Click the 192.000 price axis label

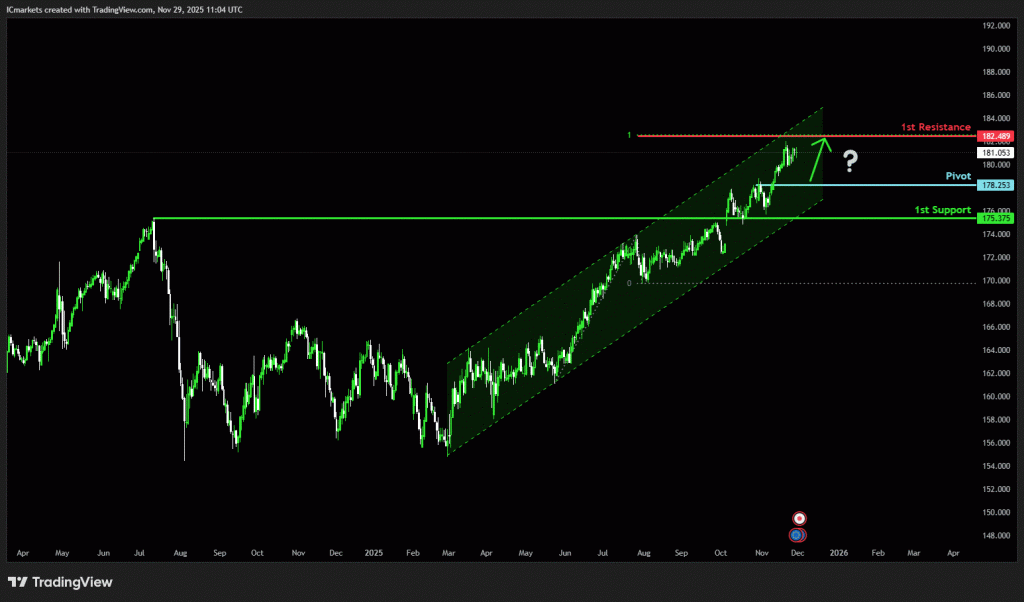coord(997,25)
